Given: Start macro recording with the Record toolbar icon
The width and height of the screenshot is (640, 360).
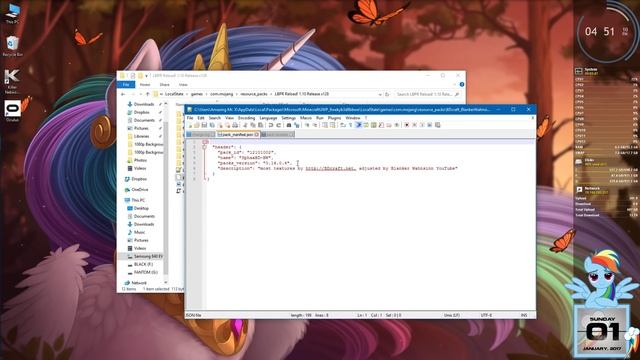Looking at the screenshot, I should [406, 125].
